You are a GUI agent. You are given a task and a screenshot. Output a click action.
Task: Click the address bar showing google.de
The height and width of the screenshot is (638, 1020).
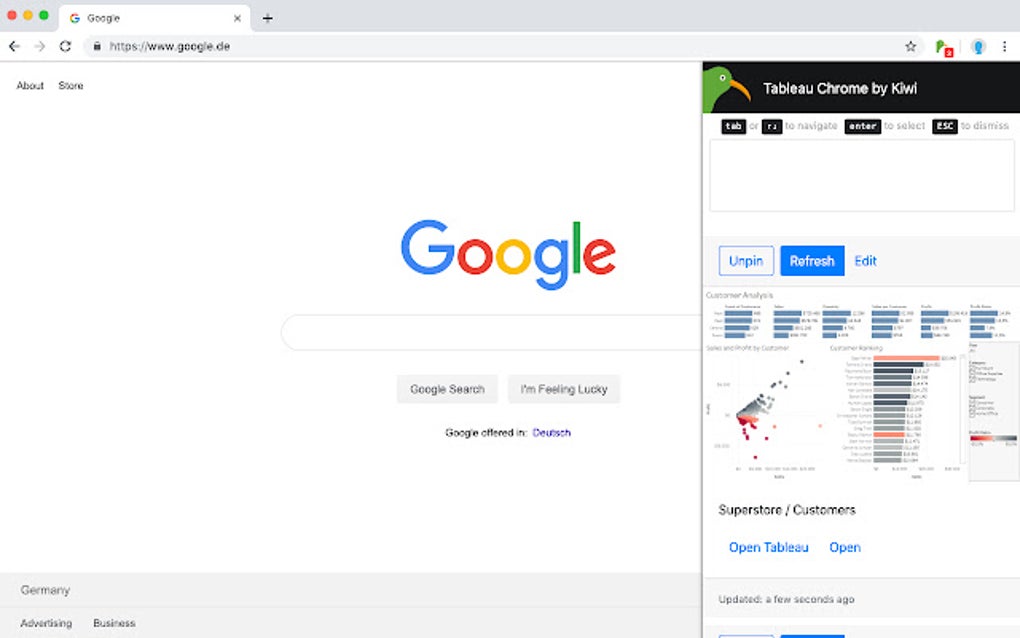pos(501,46)
